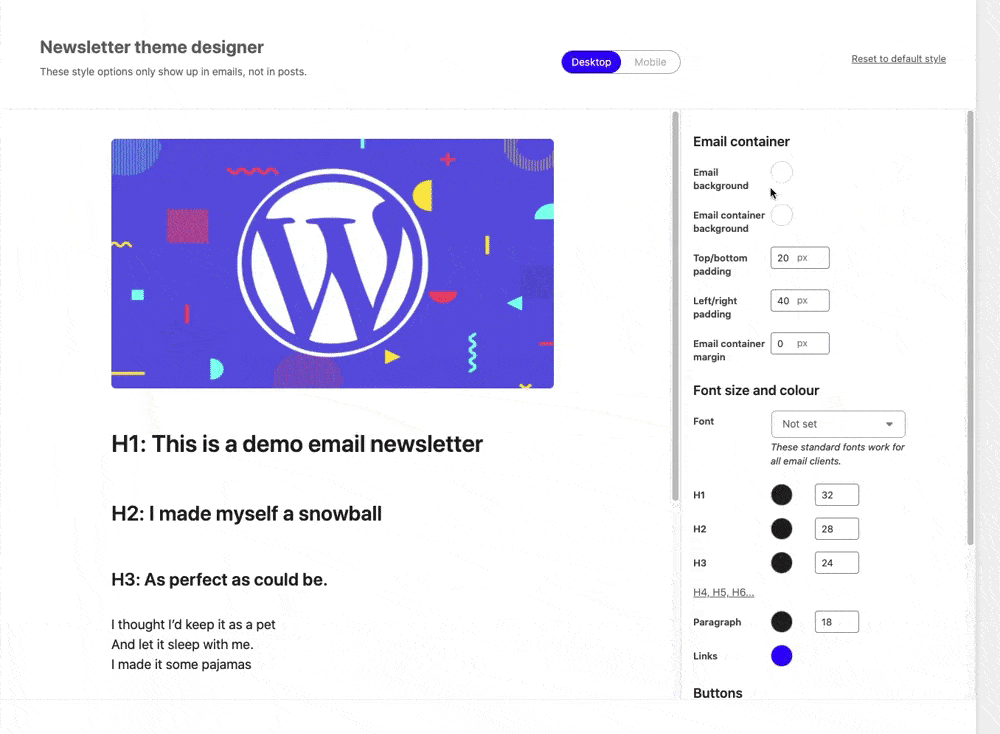Viewport: 1000px width, 734px height.
Task: Change the H2 heading color
Action: click(x=781, y=528)
